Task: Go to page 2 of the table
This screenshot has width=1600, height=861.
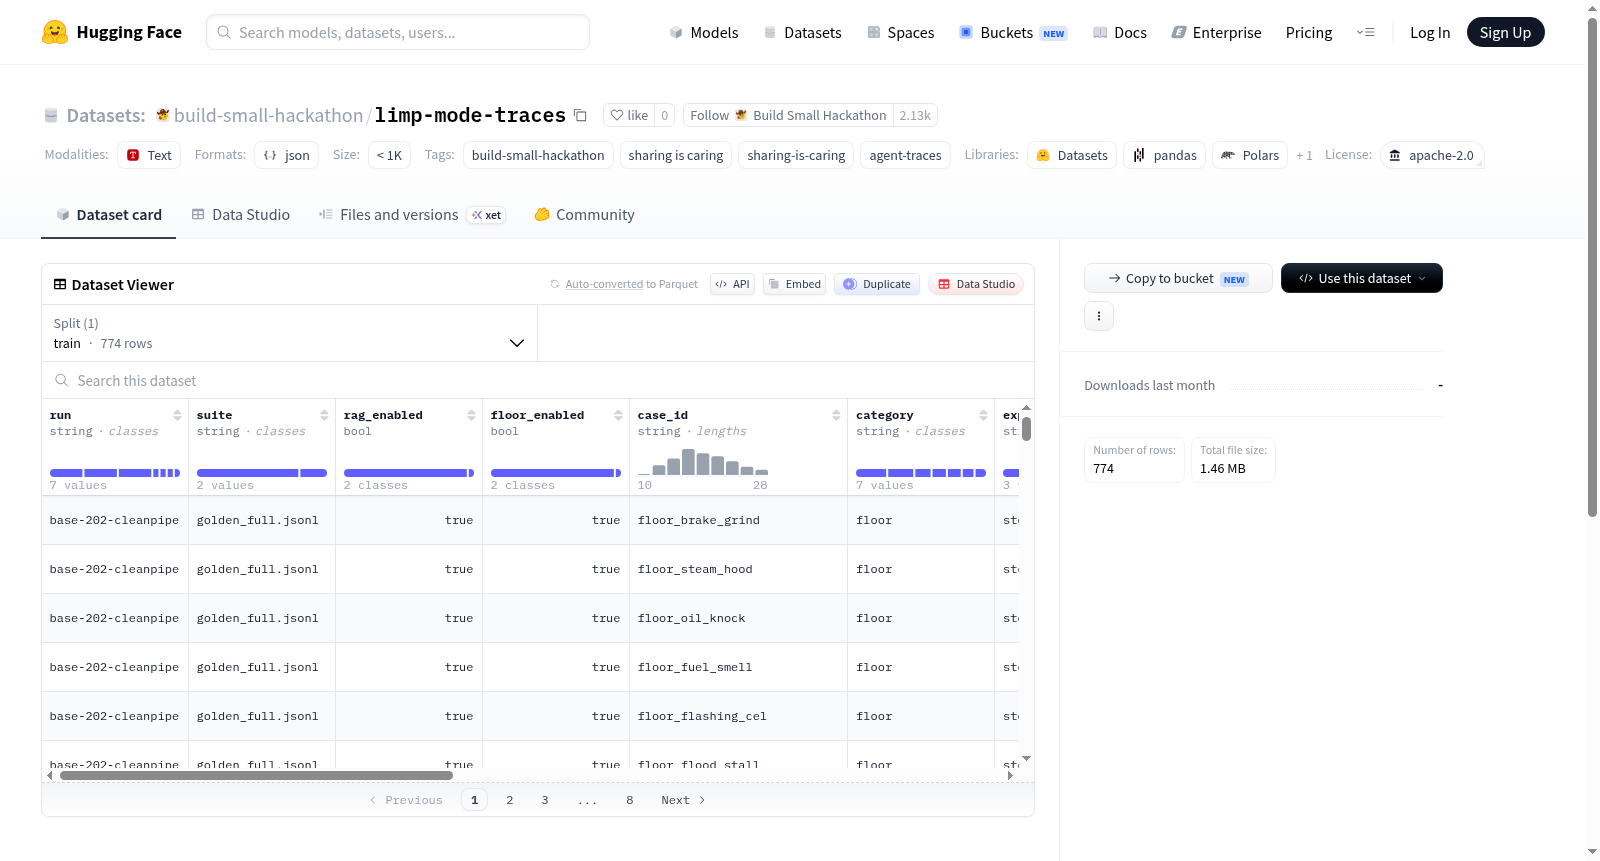Action: click(510, 800)
